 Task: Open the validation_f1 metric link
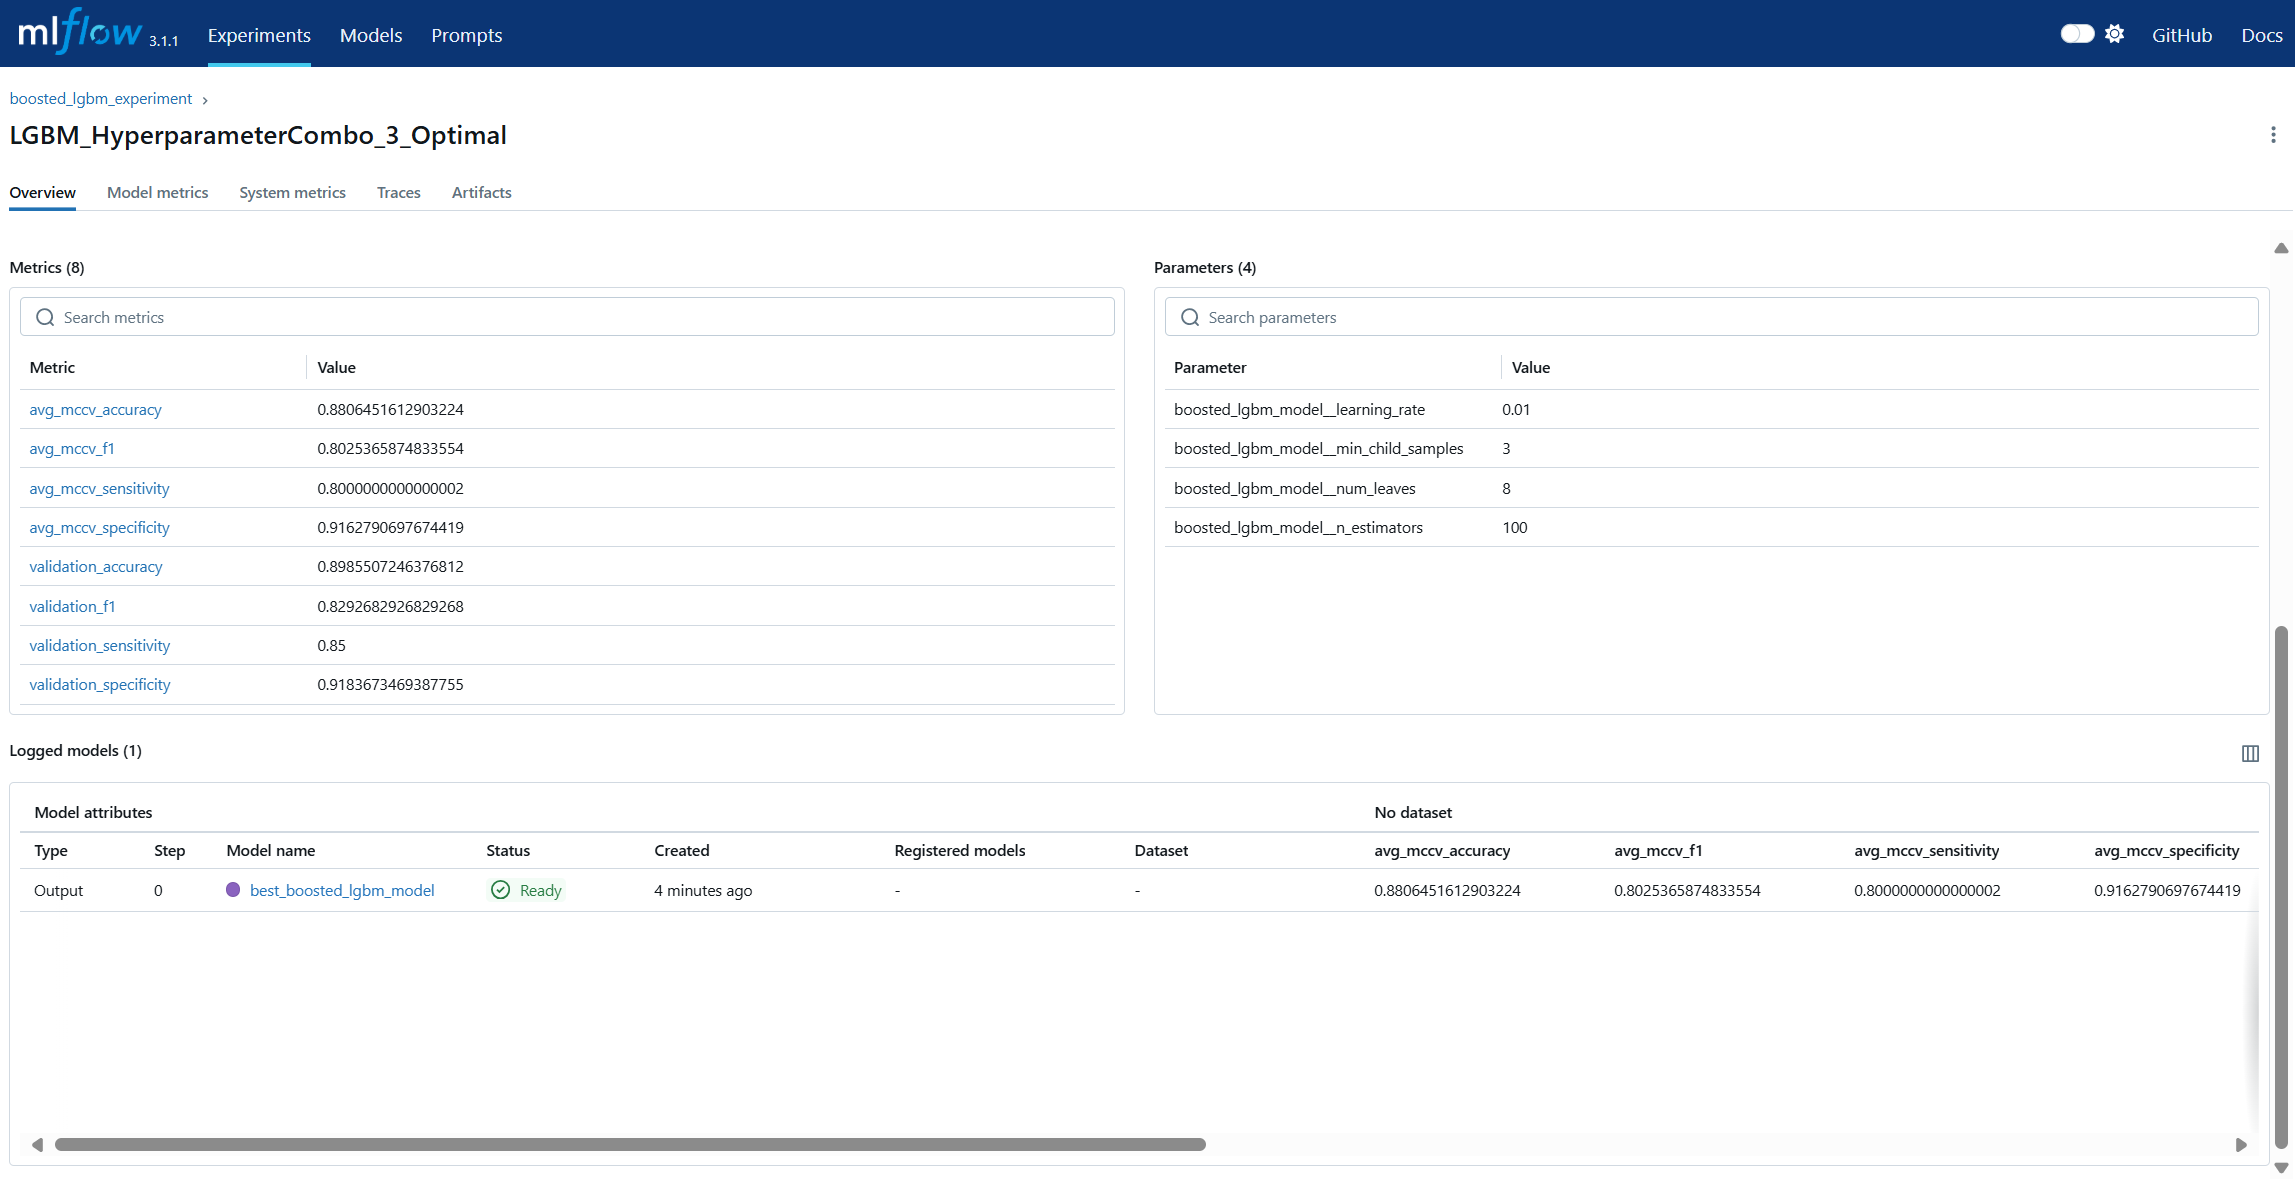(x=72, y=606)
